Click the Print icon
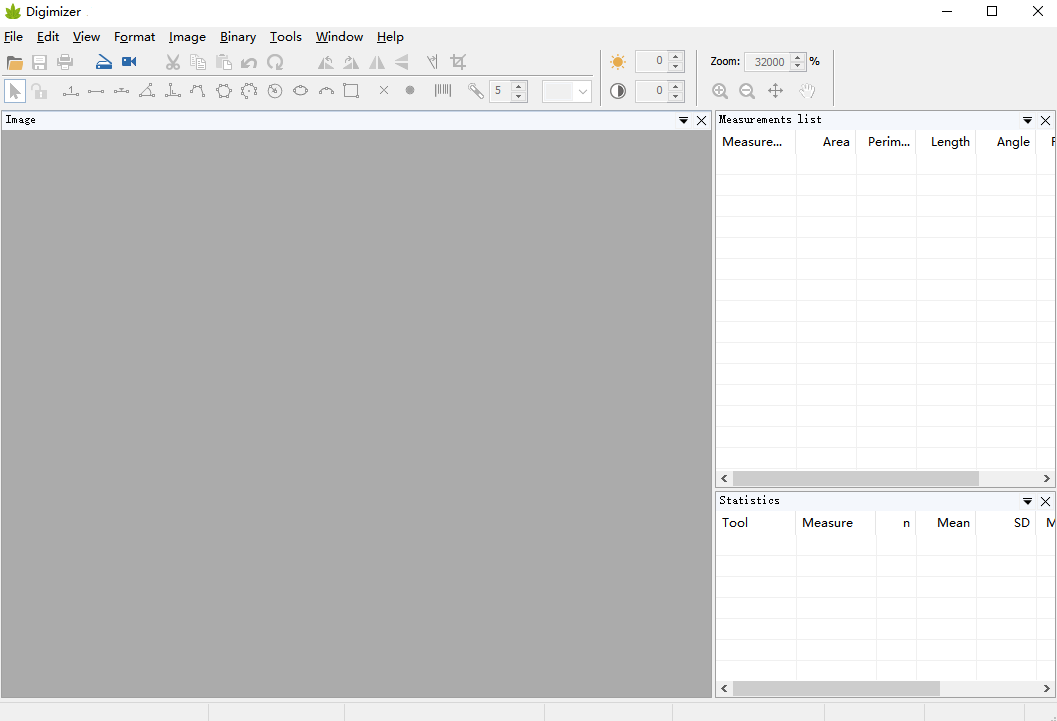This screenshot has height=721, width=1057. pos(65,63)
